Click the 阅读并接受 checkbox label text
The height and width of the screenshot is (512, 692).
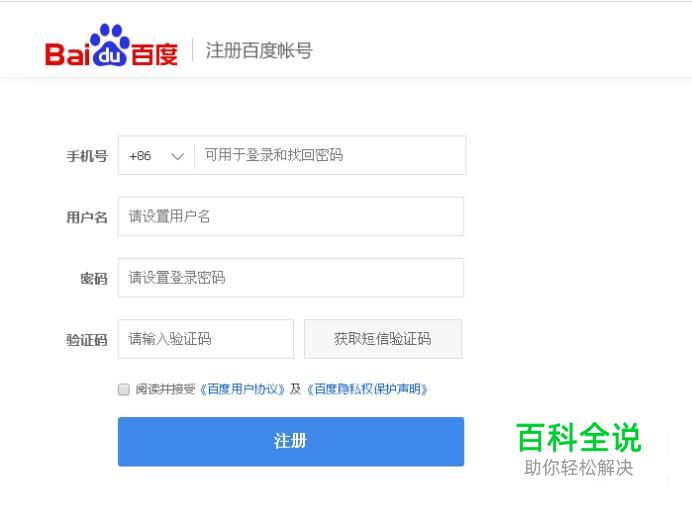[165, 389]
